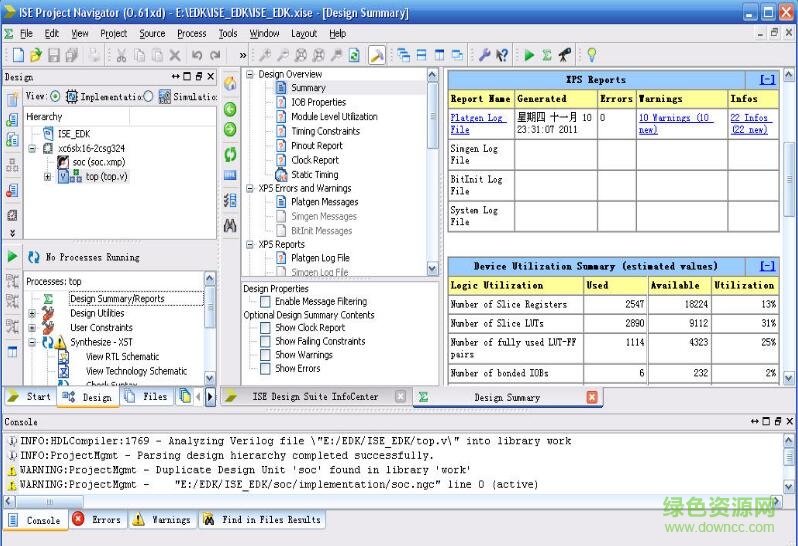
Task: Select Timing Constraints in design overview
Action: [325, 131]
